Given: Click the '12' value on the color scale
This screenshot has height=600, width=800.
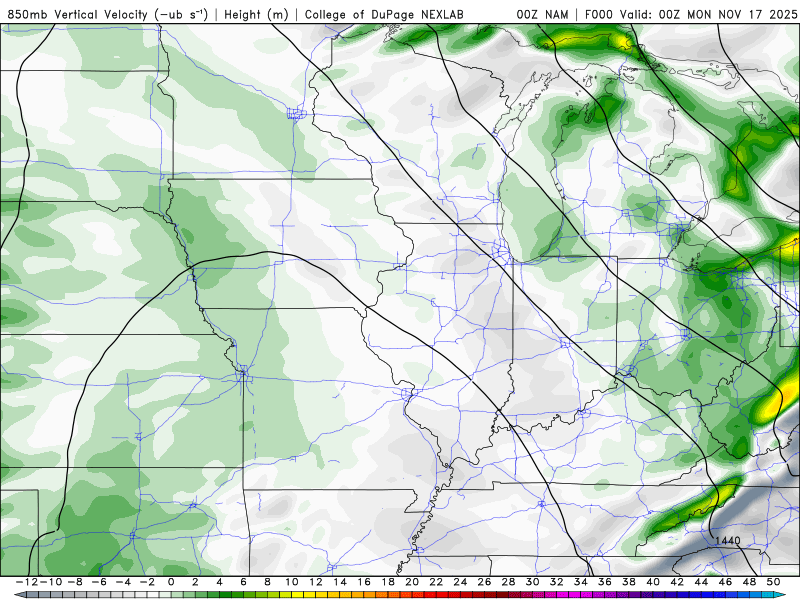Looking at the screenshot, I should 316,582.
